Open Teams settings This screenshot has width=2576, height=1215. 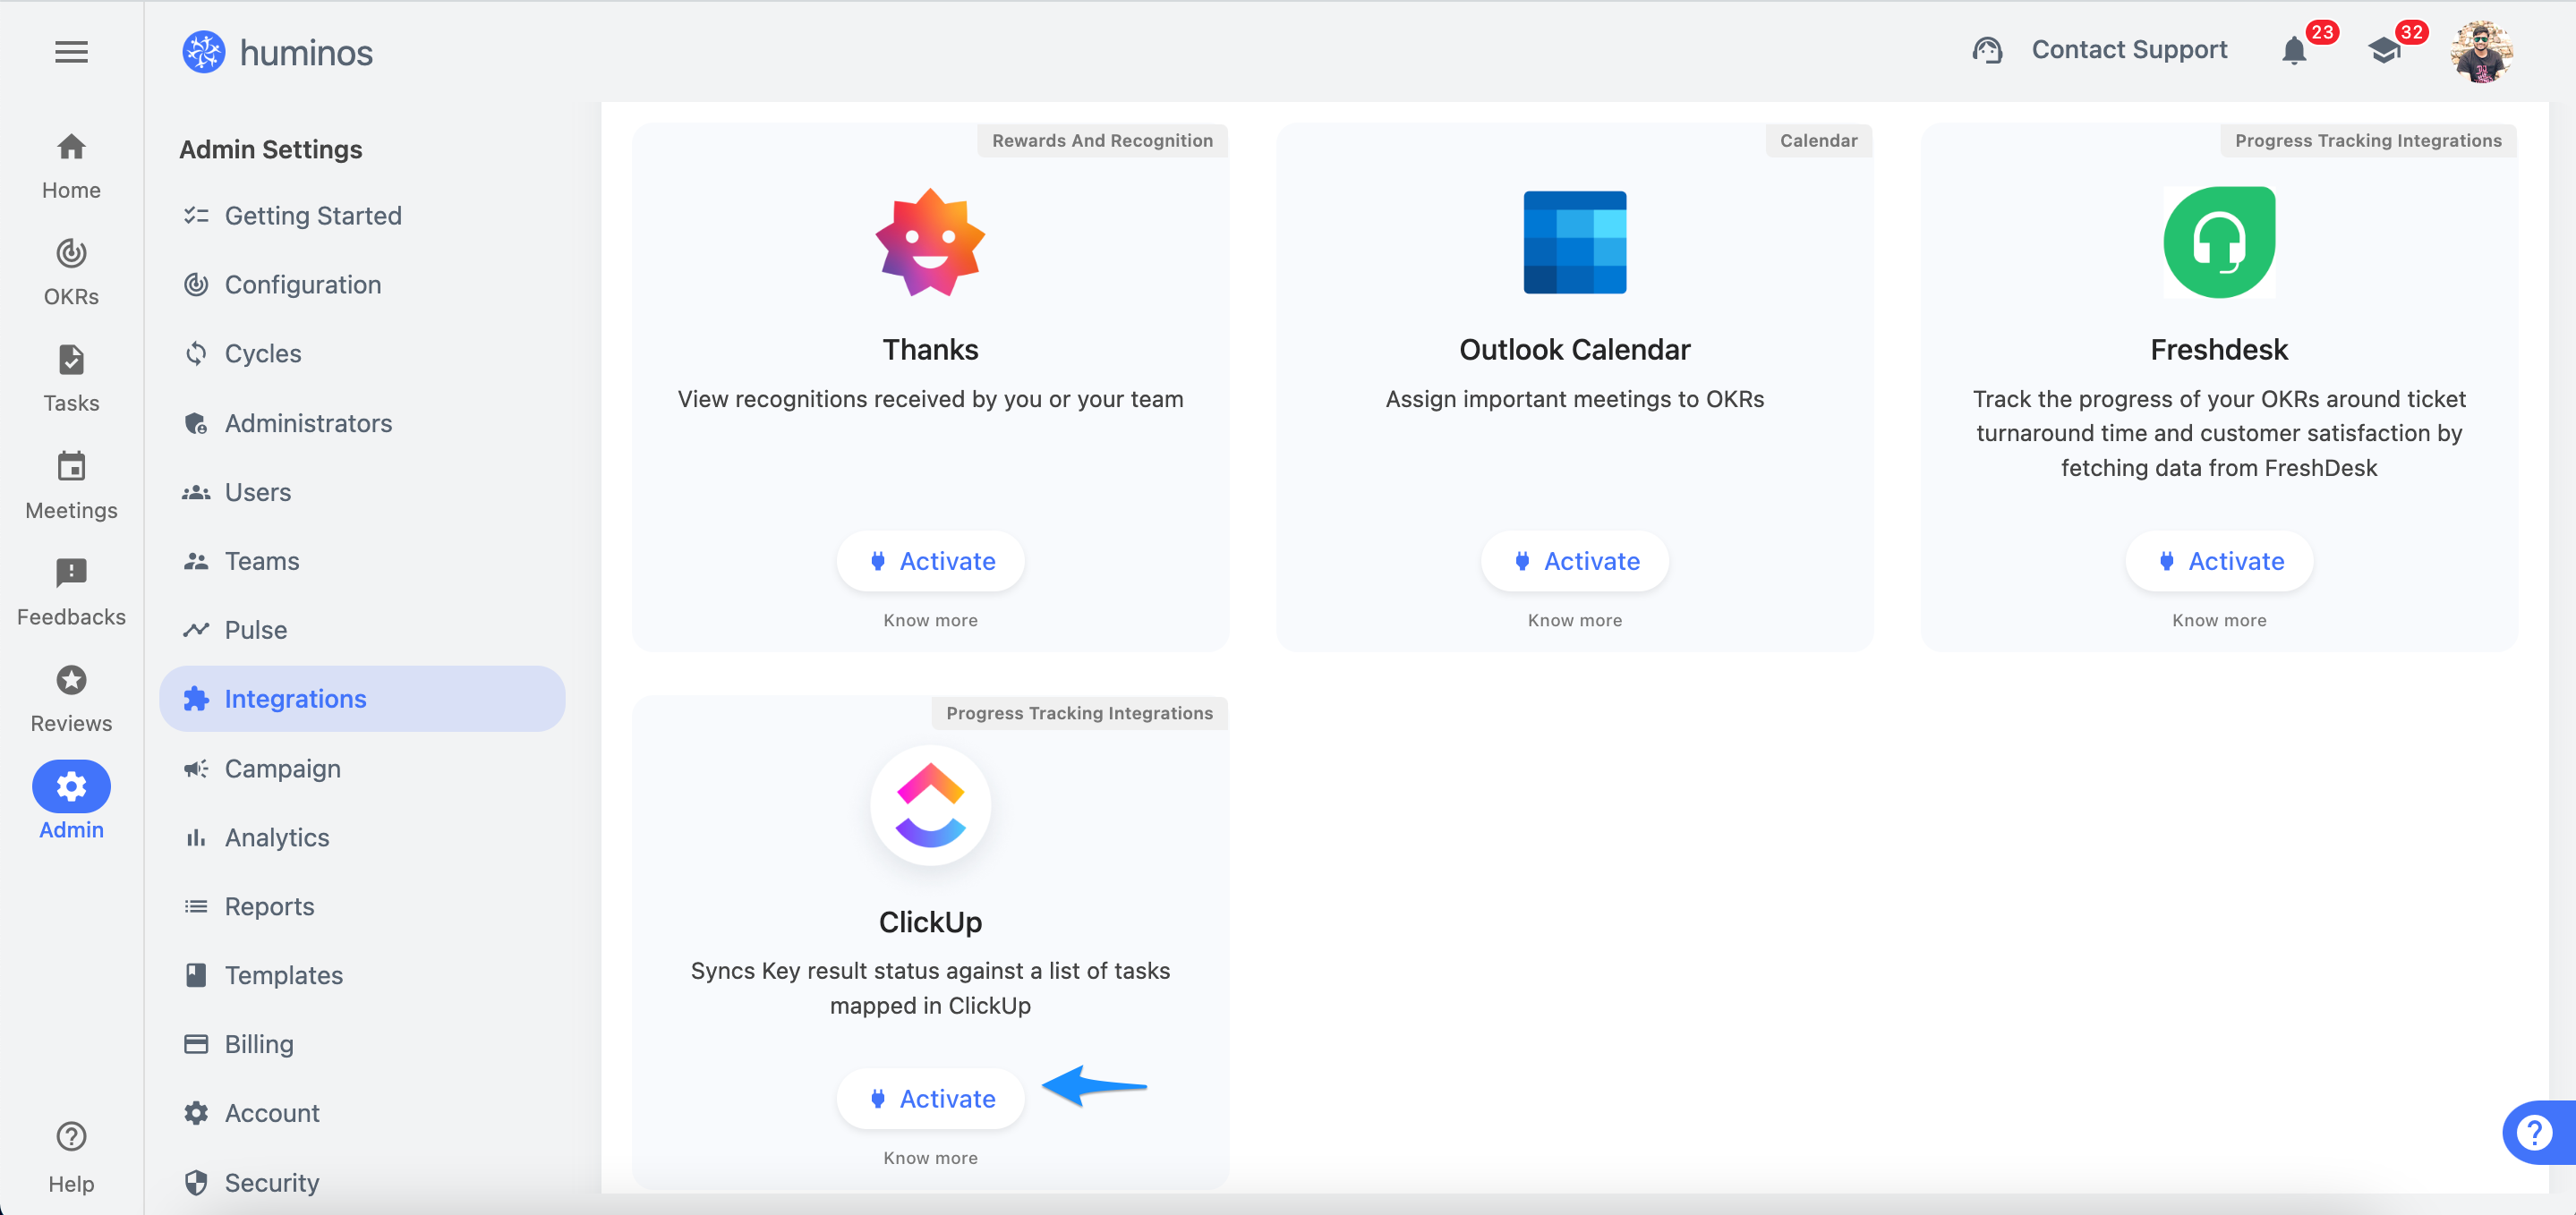pyautogui.click(x=362, y=561)
